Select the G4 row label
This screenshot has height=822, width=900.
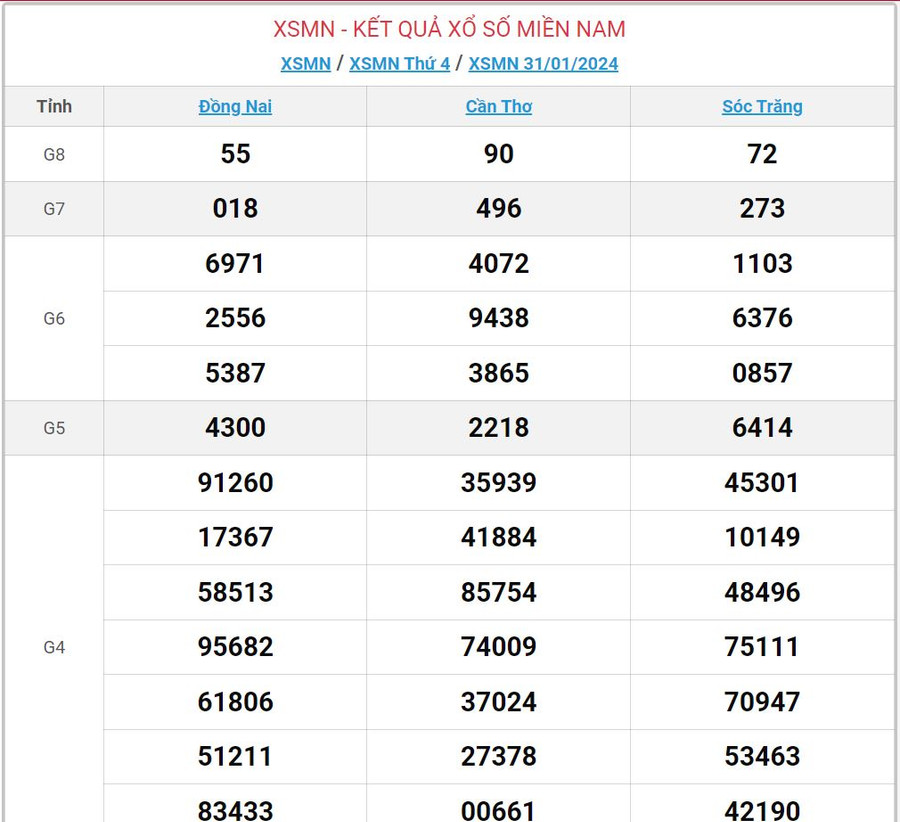[x=54, y=647]
